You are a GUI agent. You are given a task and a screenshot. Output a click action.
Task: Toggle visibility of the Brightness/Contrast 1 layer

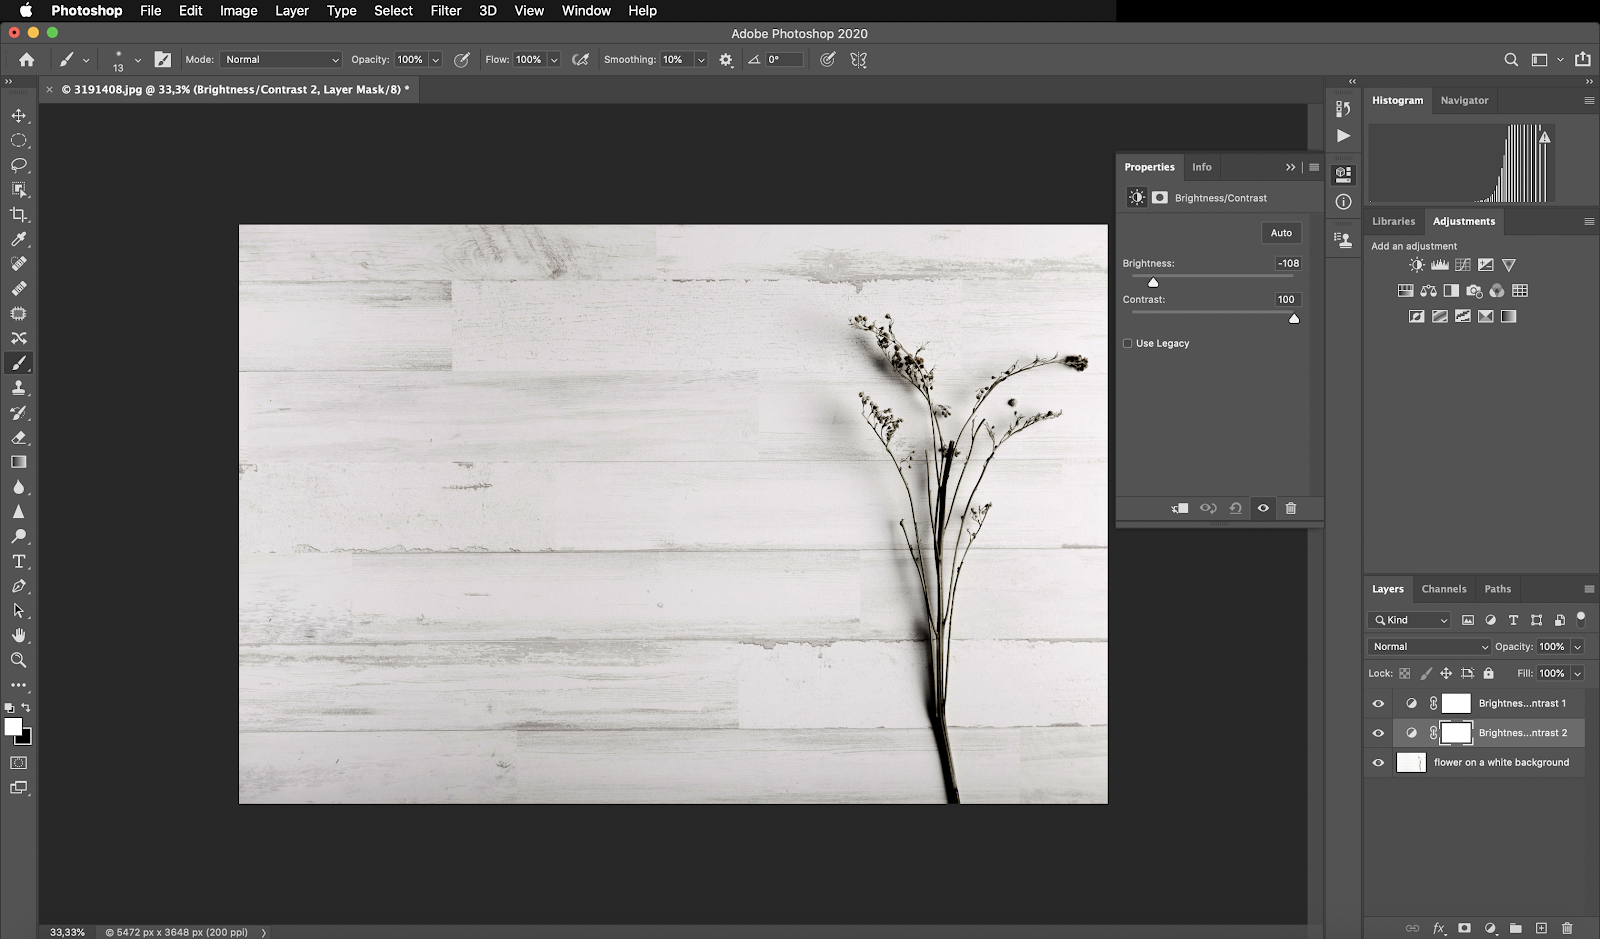pos(1378,703)
